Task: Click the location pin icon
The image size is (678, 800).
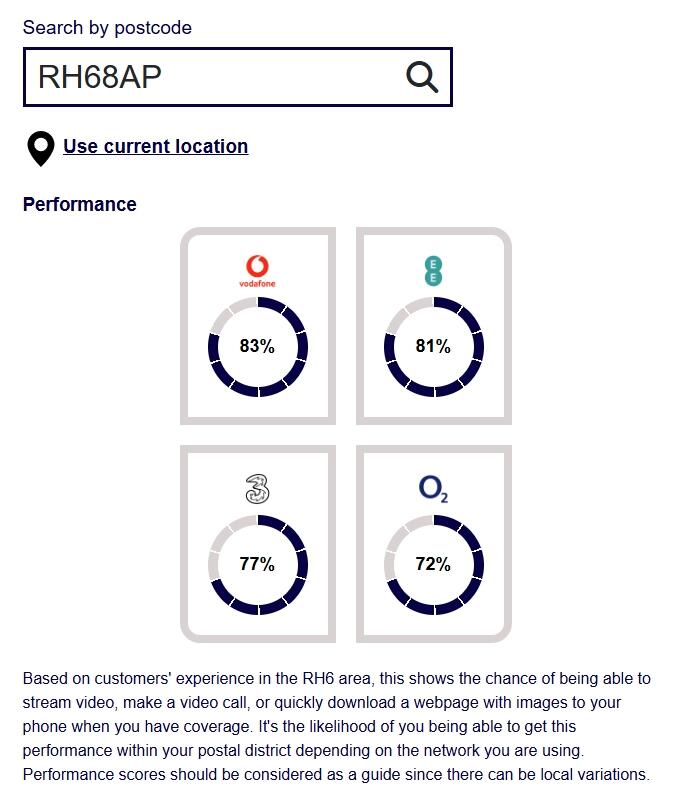Action: pyautogui.click(x=40, y=148)
